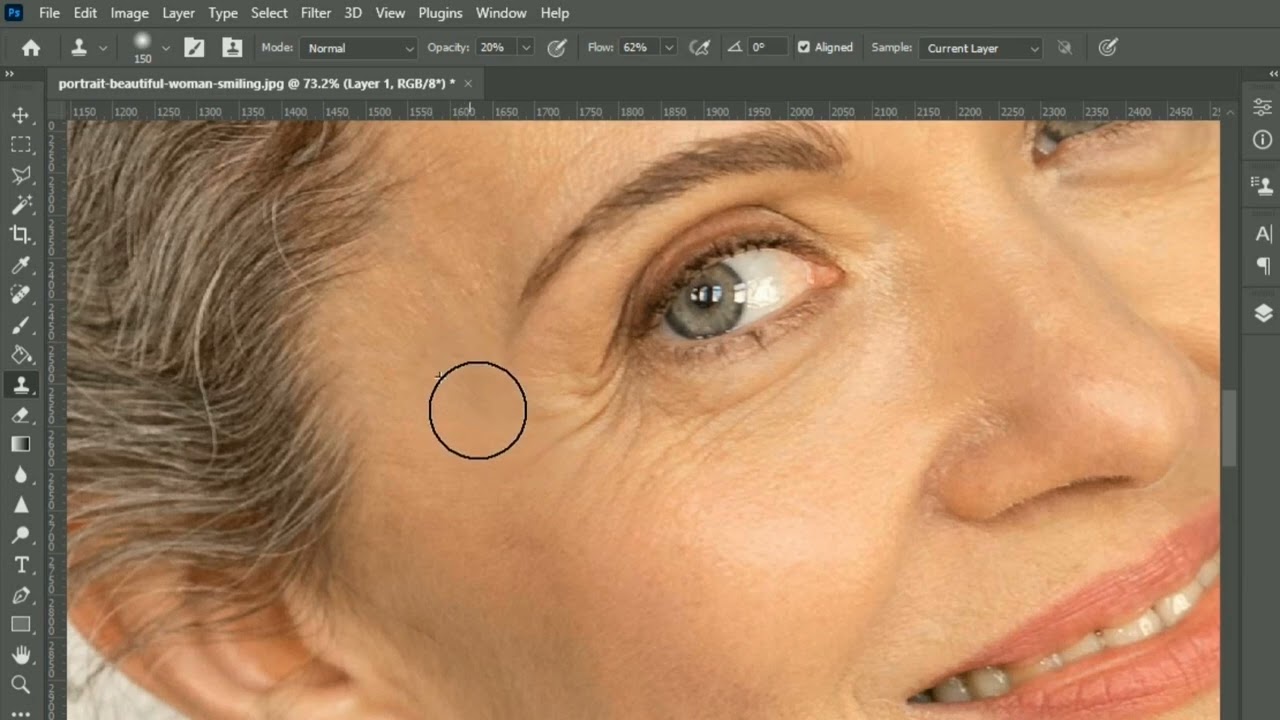
Task: Expand the right panel dock
Action: (x=1273, y=74)
